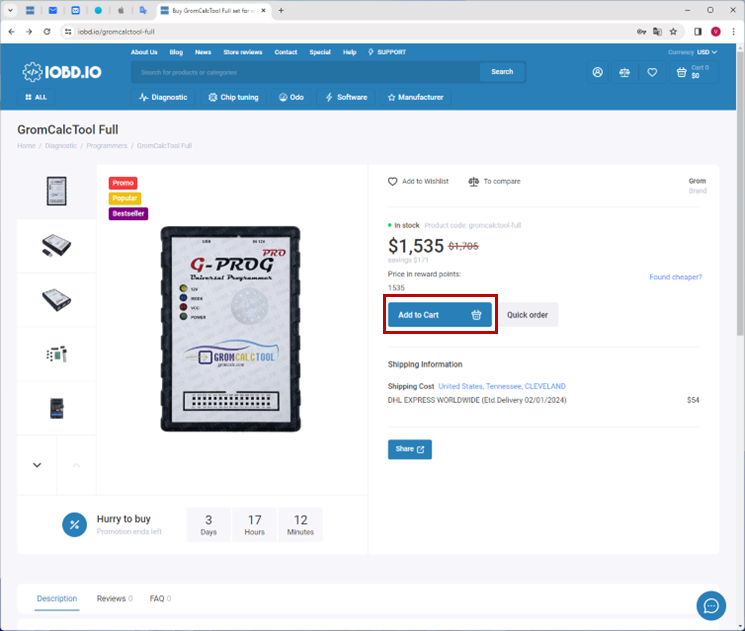Bookmark this page with the star icon
This screenshot has height=631, width=745.
coord(673,31)
